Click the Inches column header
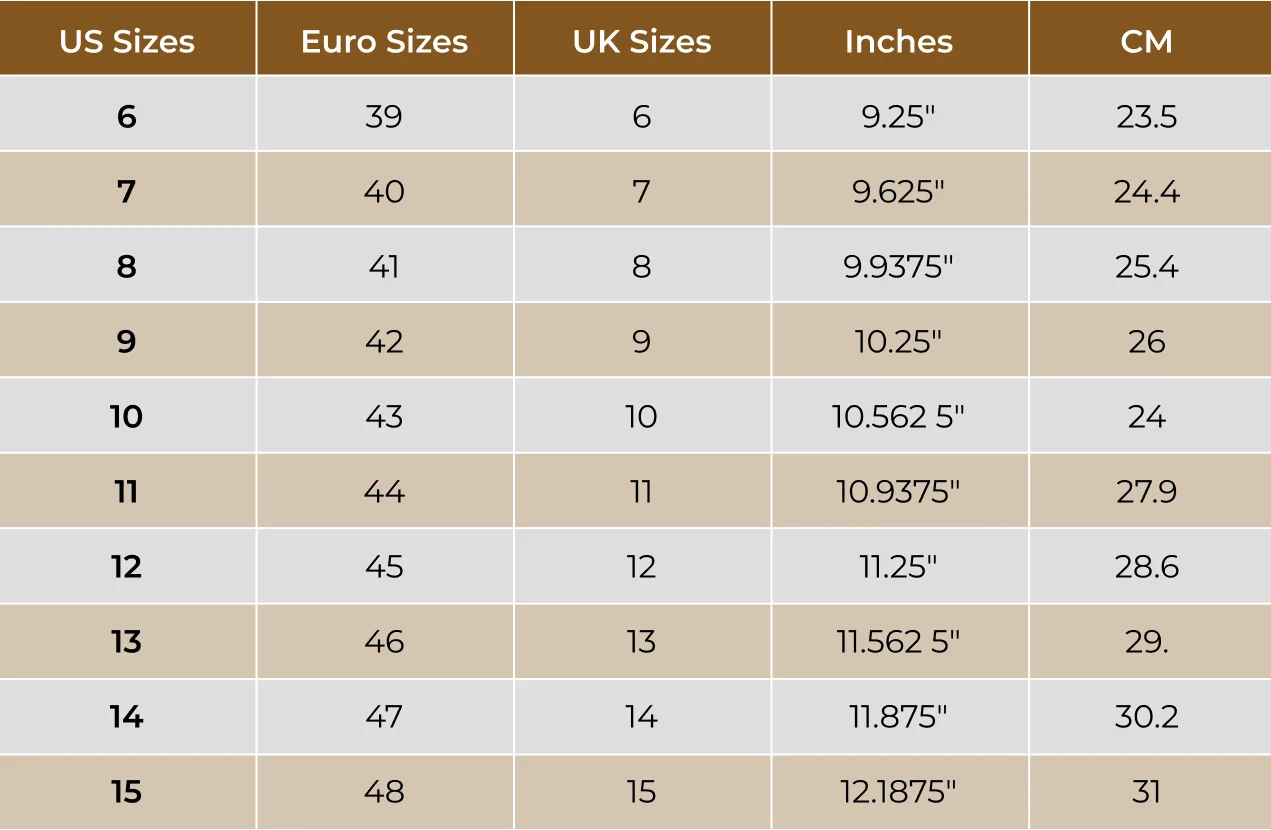The image size is (1271, 830). (899, 41)
